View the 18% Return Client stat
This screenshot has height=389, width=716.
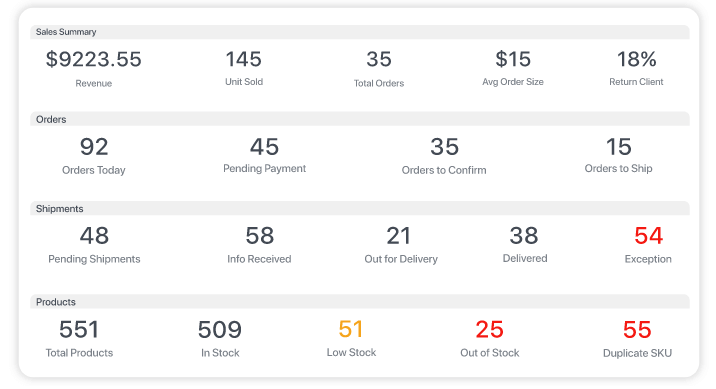tap(636, 68)
